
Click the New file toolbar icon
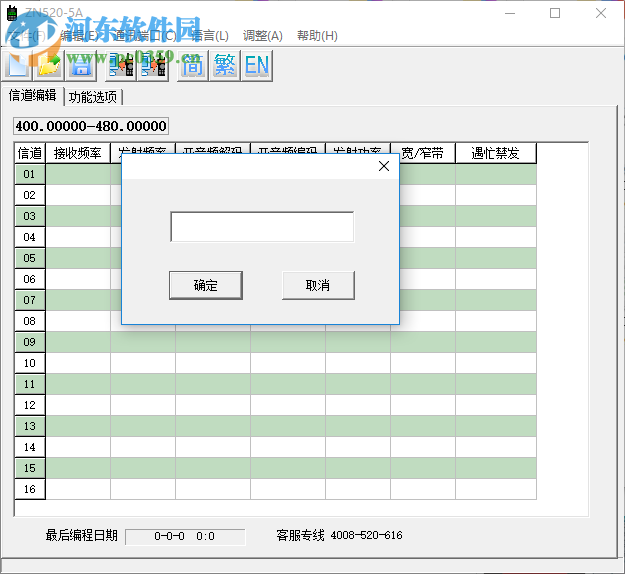coord(18,65)
